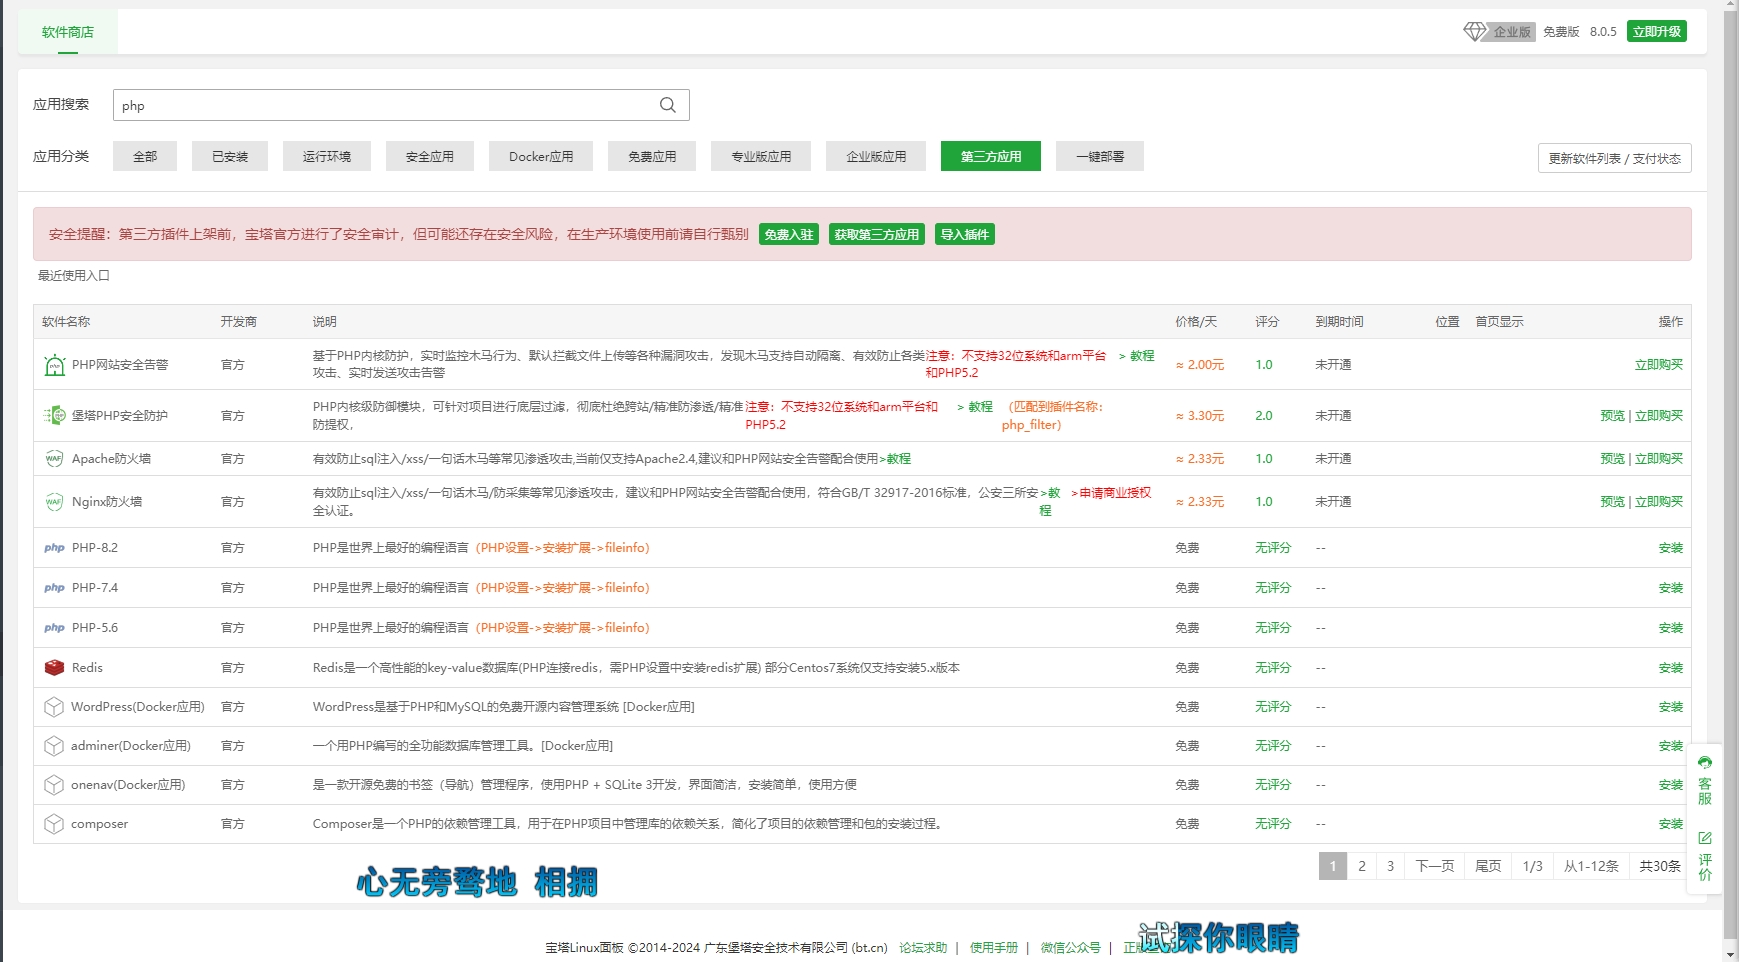Click the Nginx防火墙 WAF icon

click(54, 502)
